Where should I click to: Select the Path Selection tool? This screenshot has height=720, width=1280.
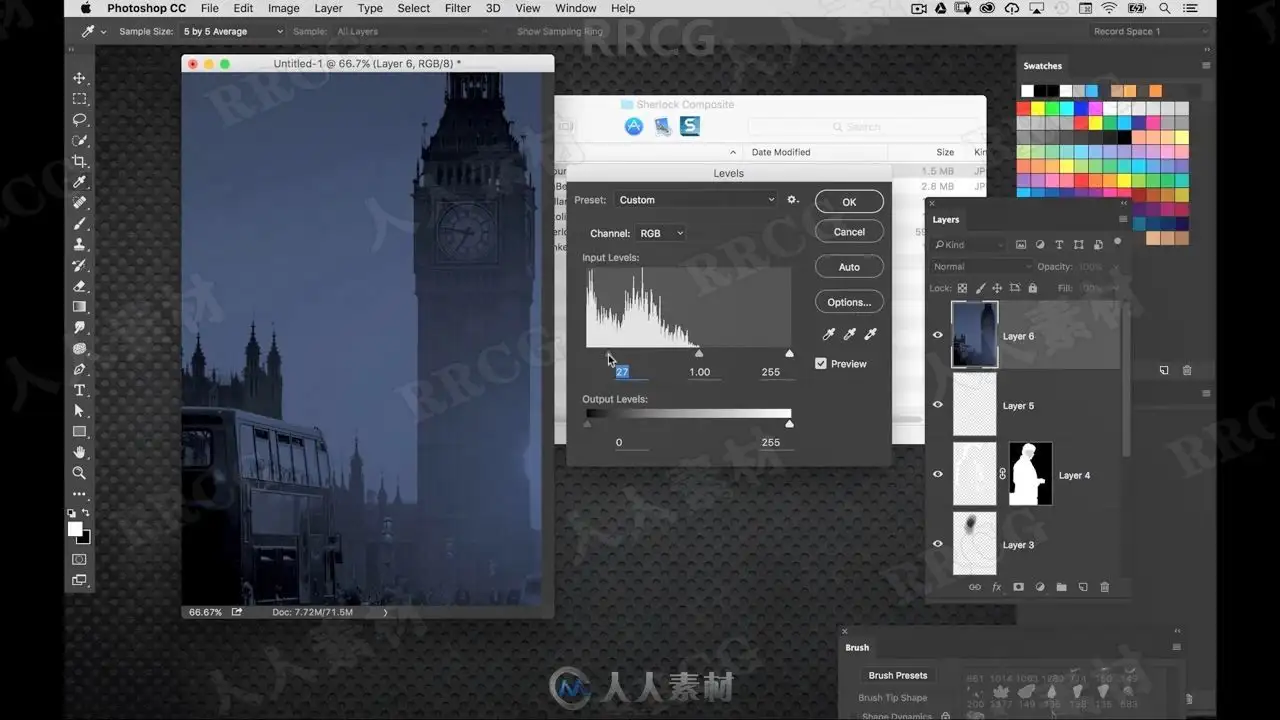pyautogui.click(x=79, y=411)
